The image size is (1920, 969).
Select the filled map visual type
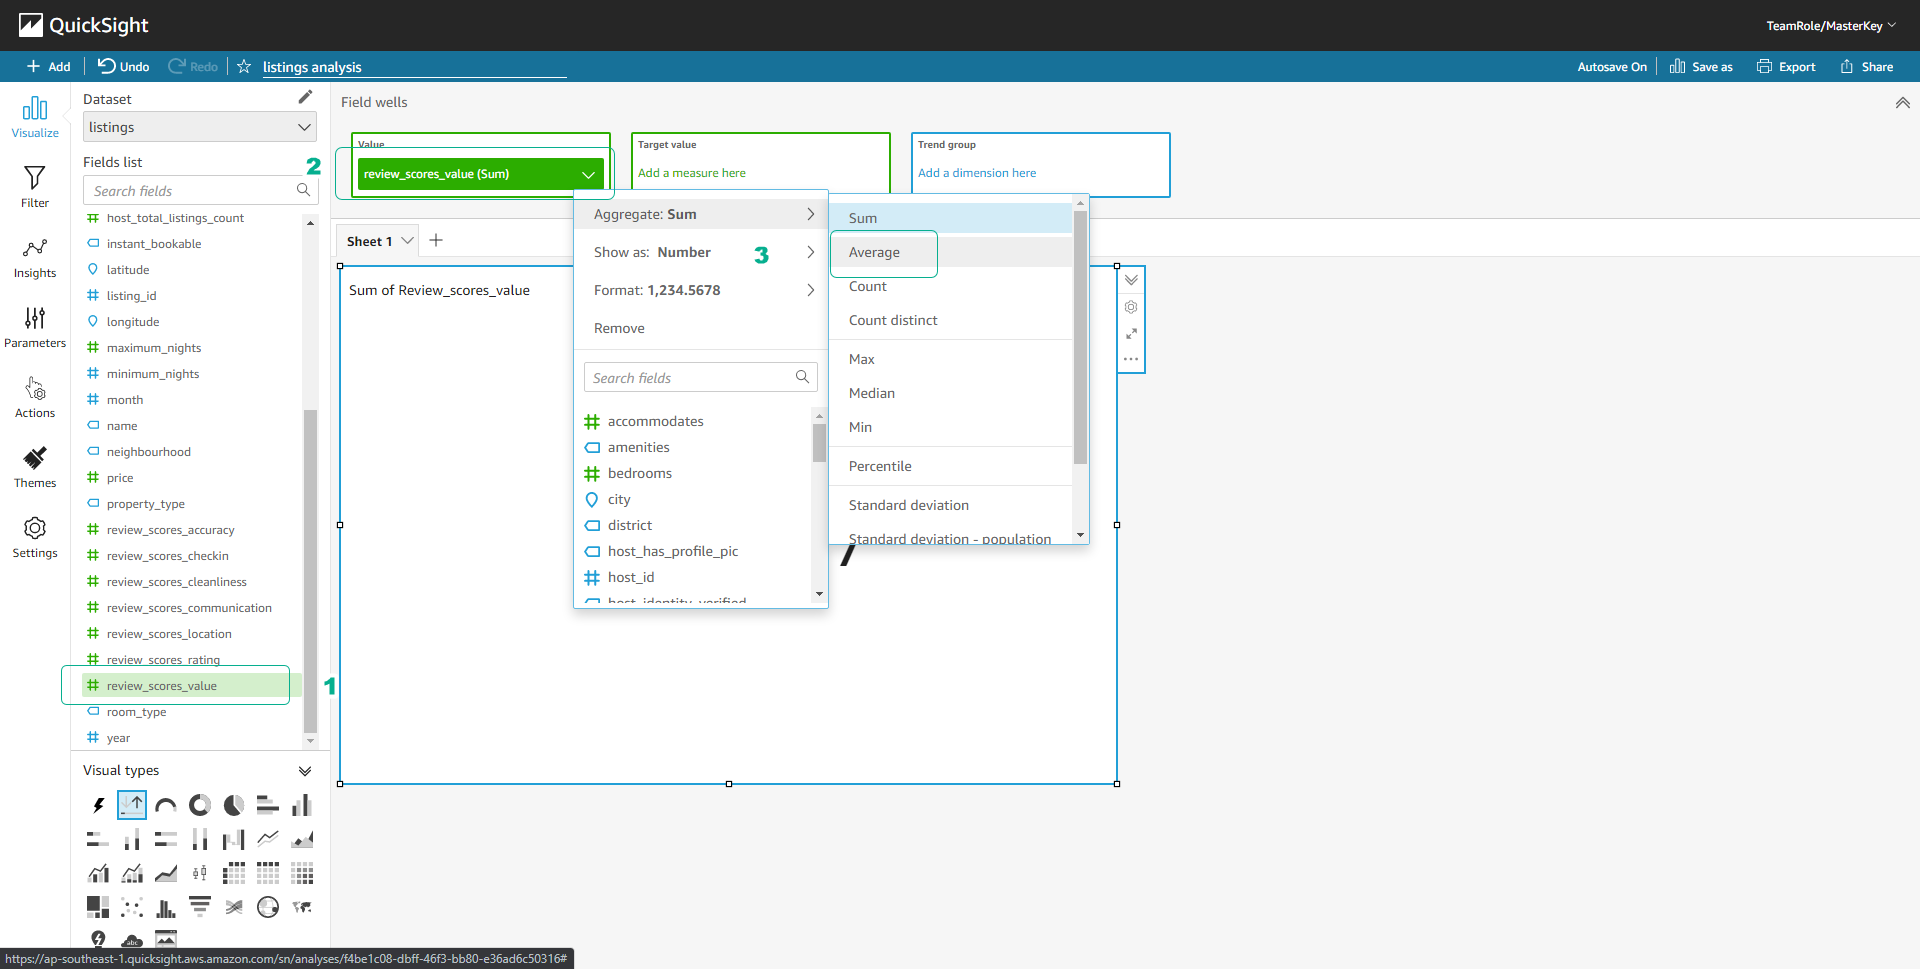coord(302,907)
